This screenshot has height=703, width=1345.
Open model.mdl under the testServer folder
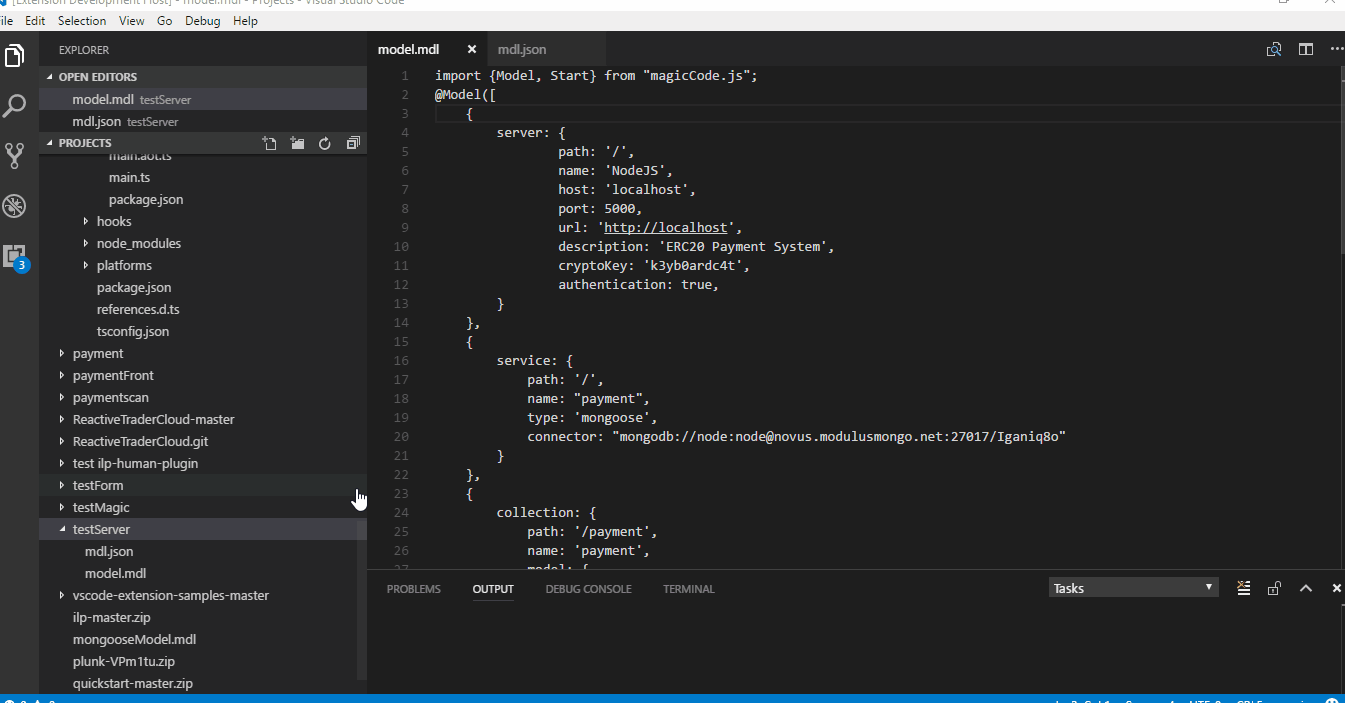(x=203, y=573)
